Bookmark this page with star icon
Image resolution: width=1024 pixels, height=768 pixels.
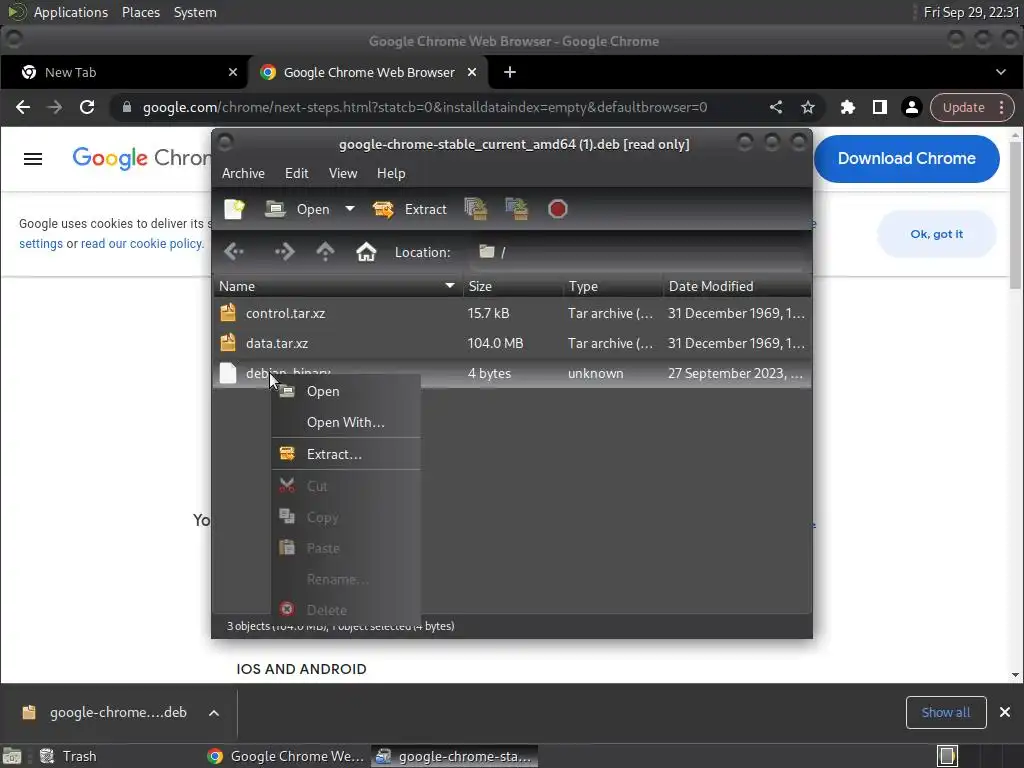tap(808, 107)
